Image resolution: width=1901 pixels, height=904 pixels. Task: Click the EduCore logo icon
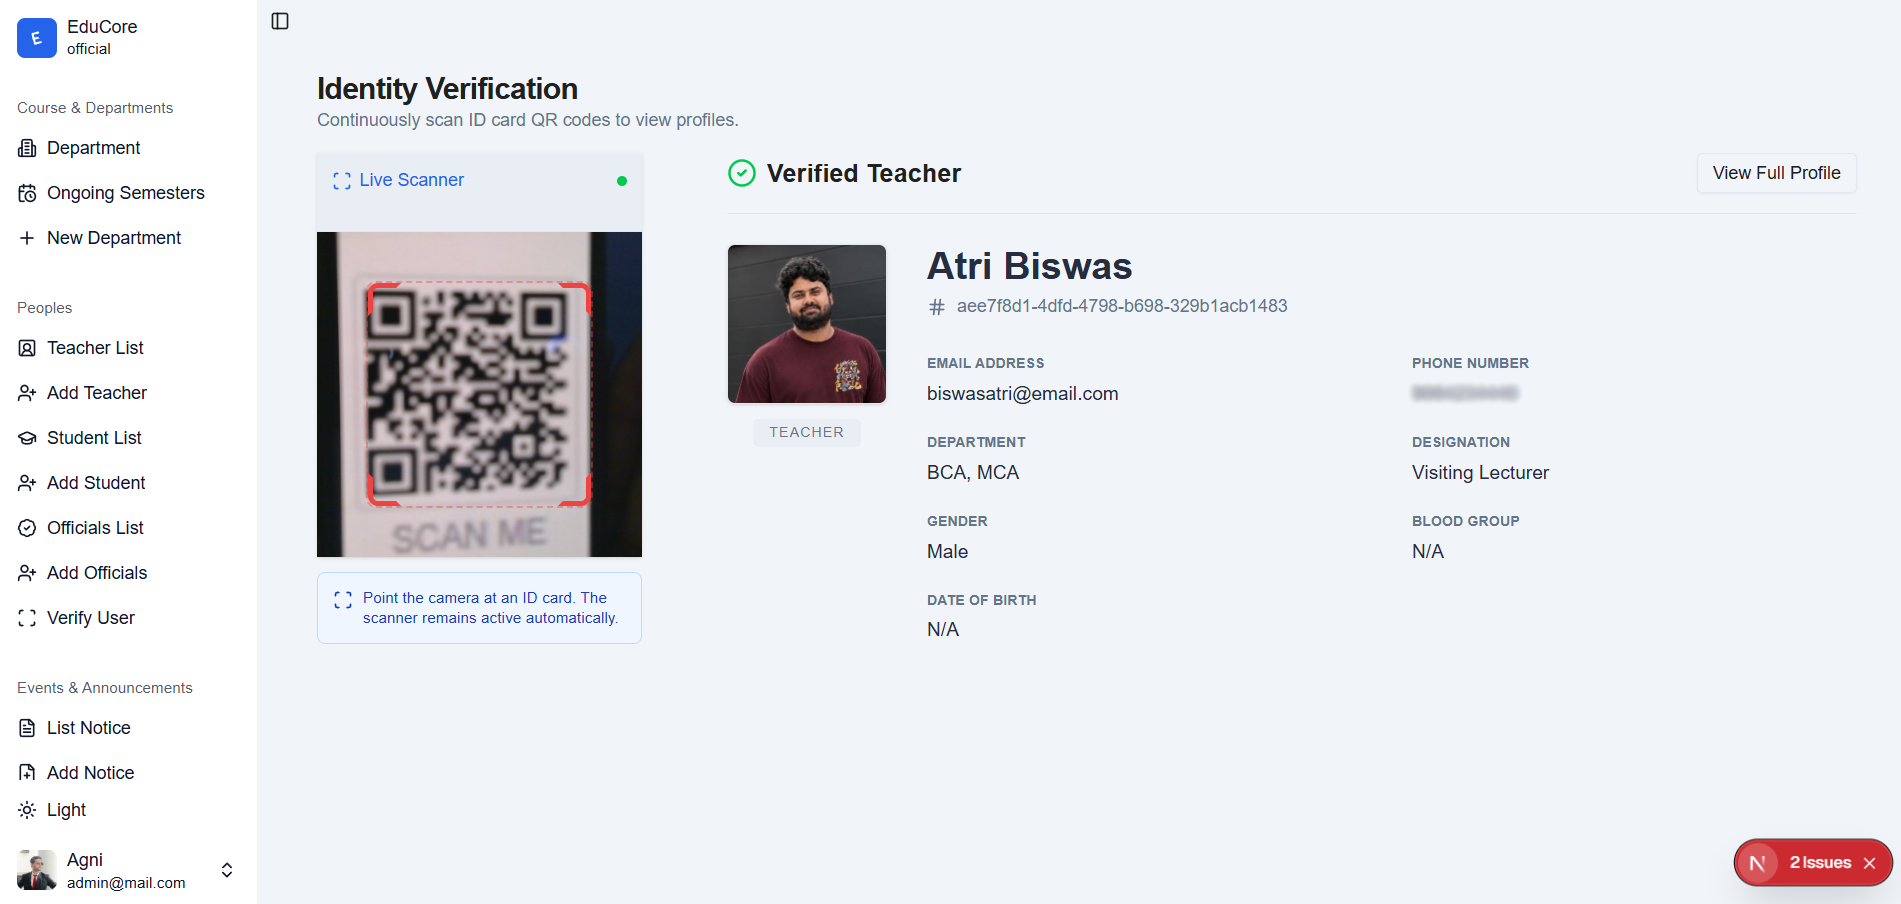click(x=37, y=38)
